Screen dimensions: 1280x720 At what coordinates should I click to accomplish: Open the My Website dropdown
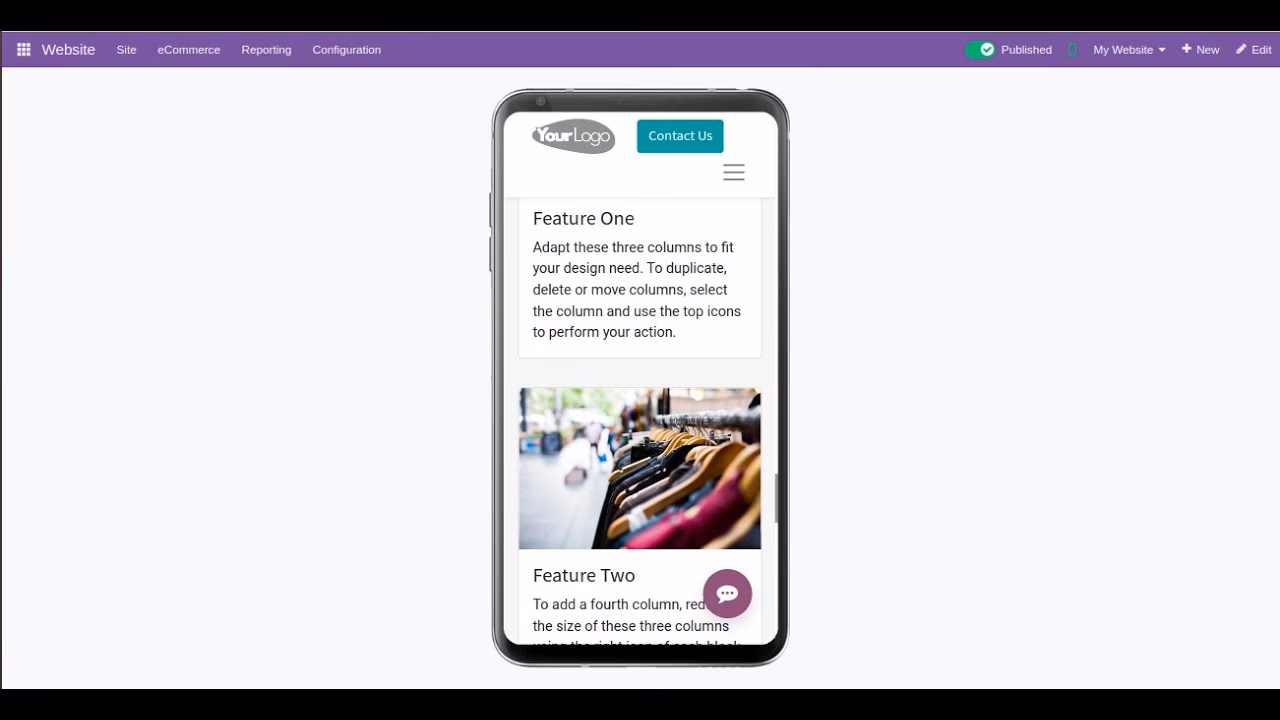point(1121,49)
